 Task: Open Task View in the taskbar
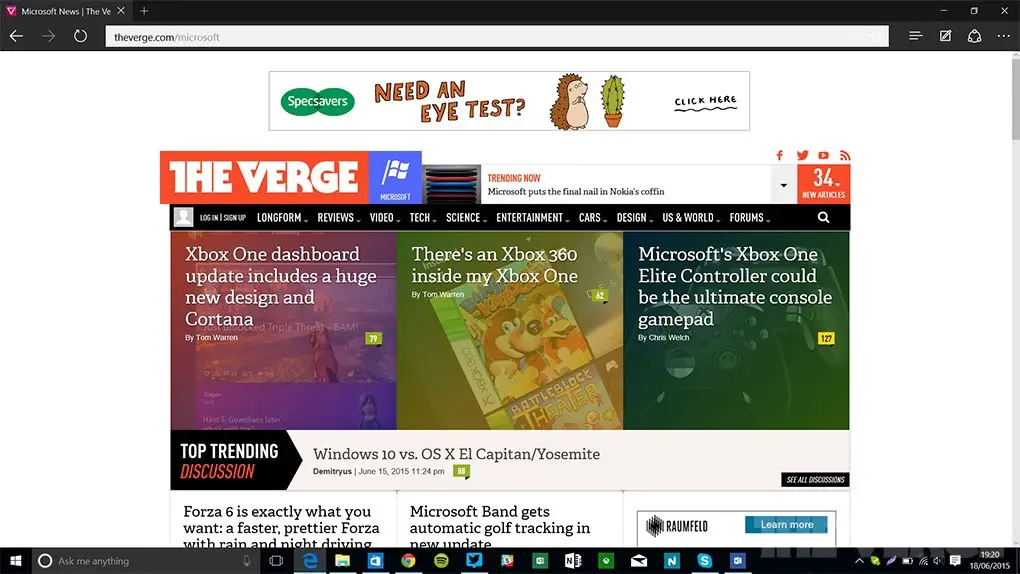(276, 560)
